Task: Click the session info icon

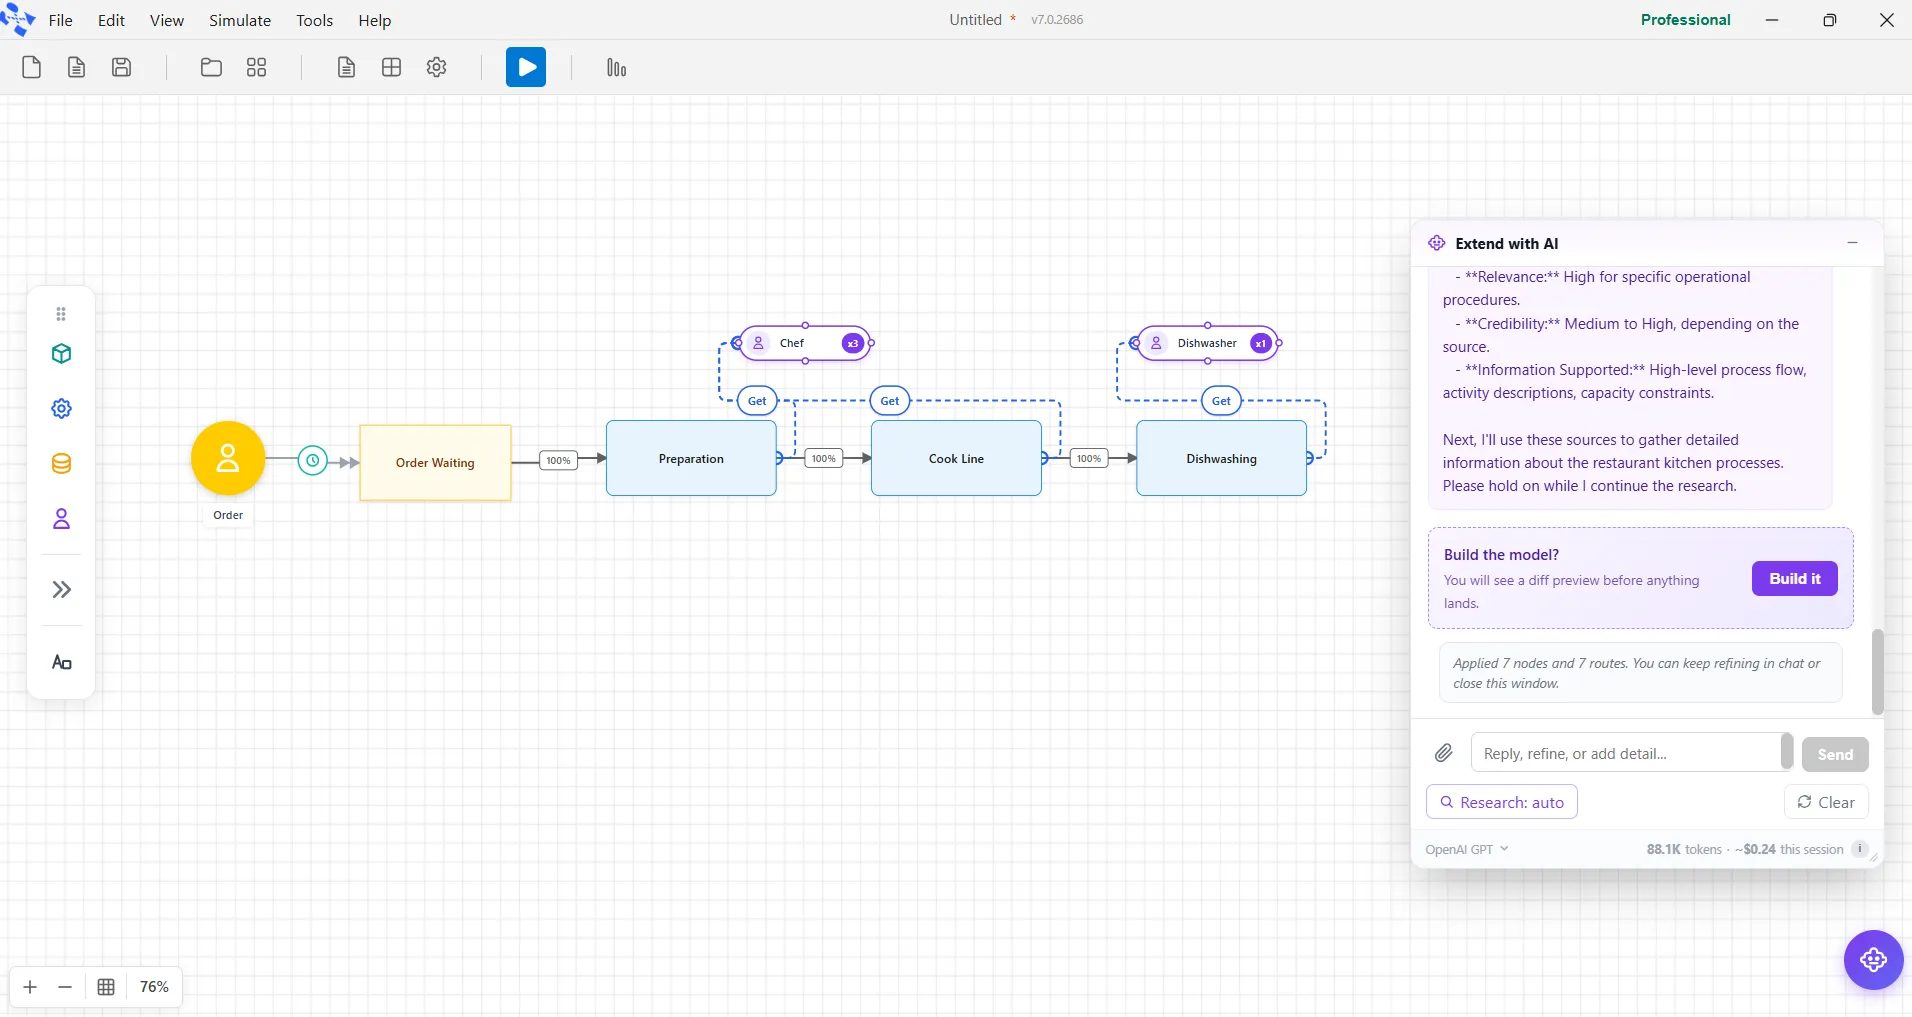Action: (1860, 849)
